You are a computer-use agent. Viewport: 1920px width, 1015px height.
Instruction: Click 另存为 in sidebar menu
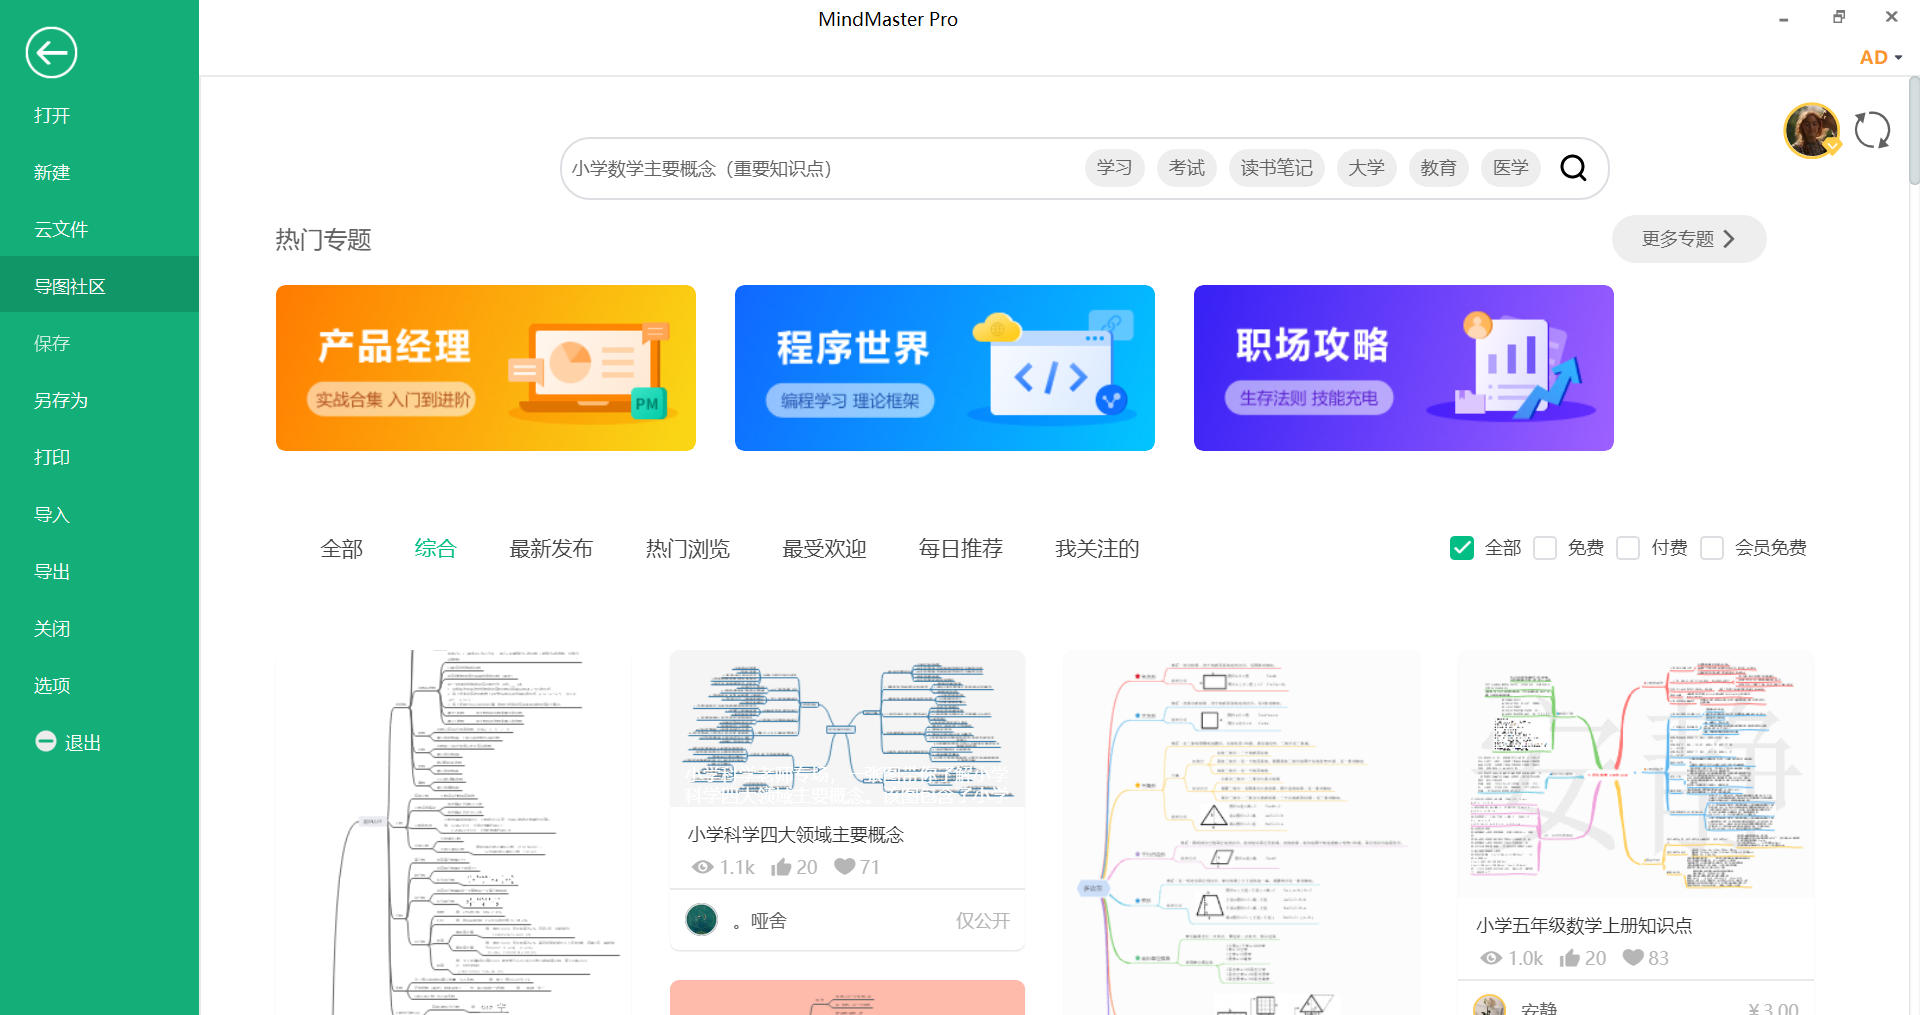99,400
